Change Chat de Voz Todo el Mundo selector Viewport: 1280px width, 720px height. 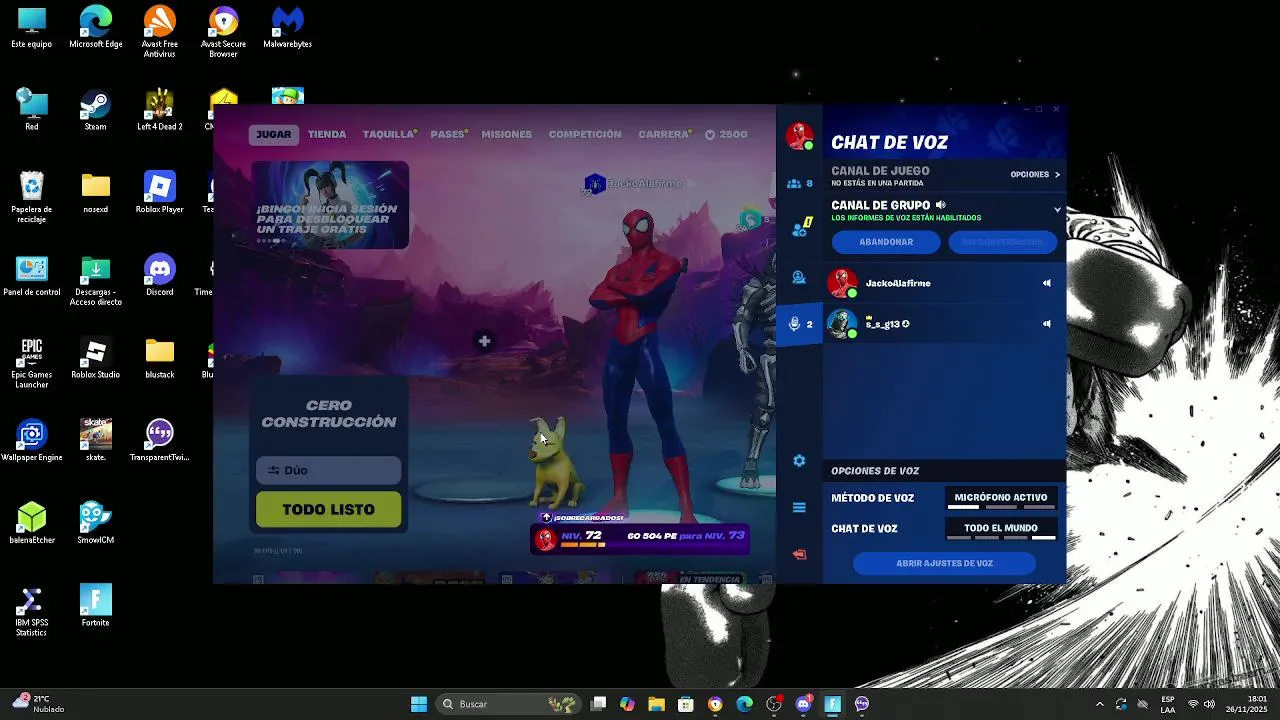click(1001, 529)
